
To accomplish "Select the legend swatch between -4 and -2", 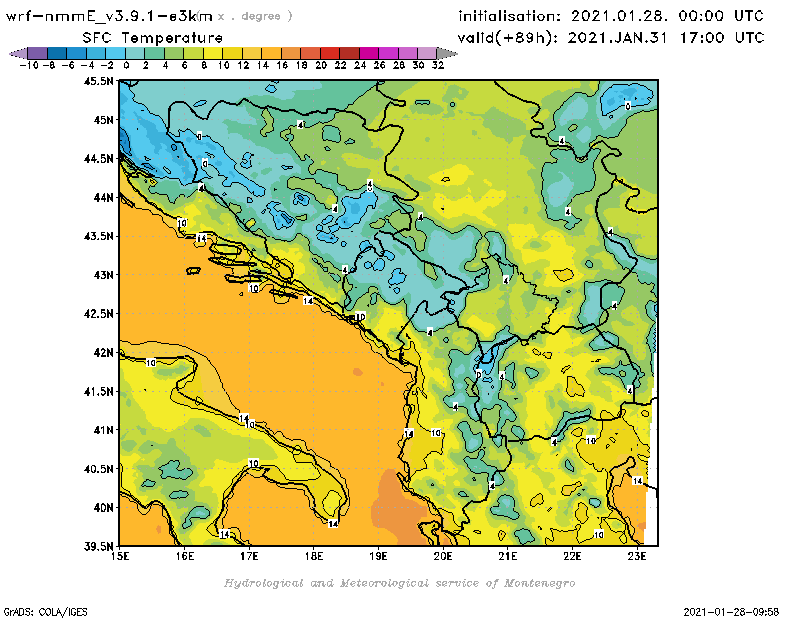I will (x=95, y=53).
